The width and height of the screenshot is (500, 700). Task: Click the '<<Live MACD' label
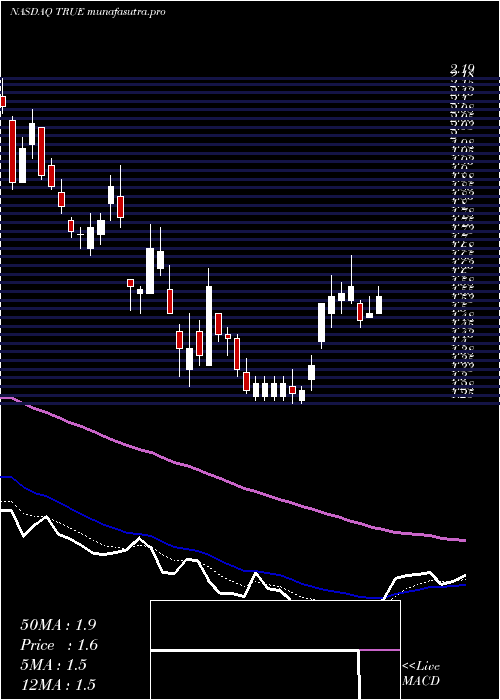(421, 674)
